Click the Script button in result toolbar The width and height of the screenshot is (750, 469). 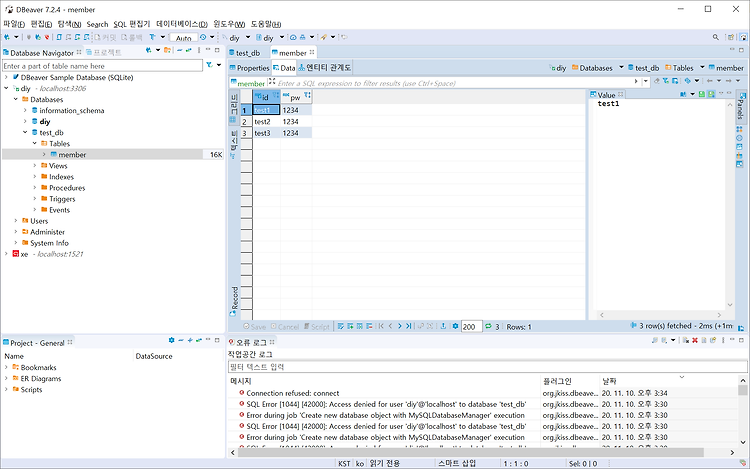tap(317, 327)
